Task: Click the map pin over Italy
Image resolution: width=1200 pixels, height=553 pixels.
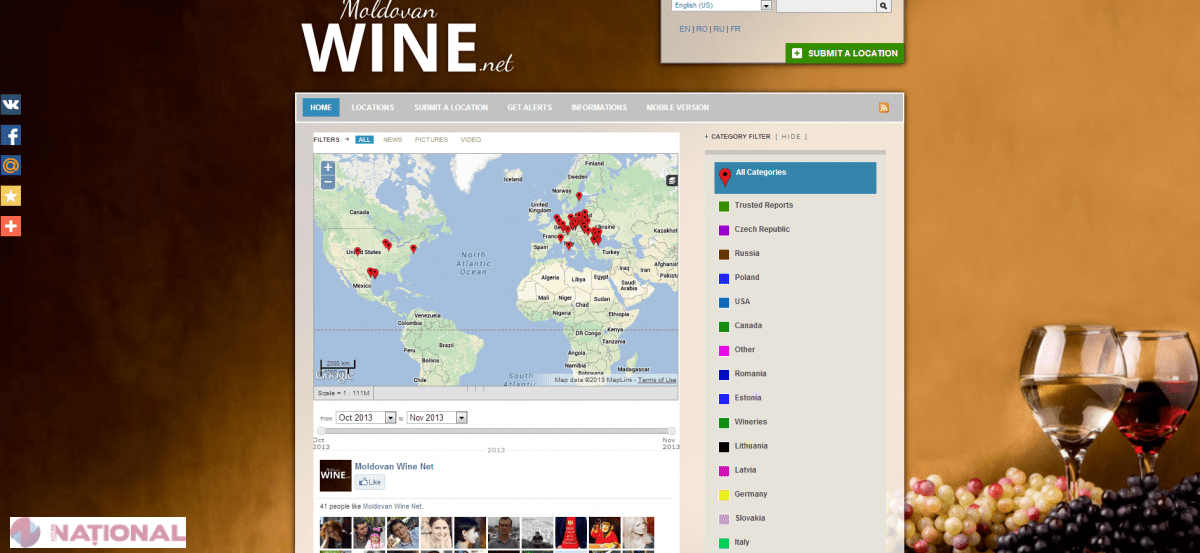Action: coord(569,245)
